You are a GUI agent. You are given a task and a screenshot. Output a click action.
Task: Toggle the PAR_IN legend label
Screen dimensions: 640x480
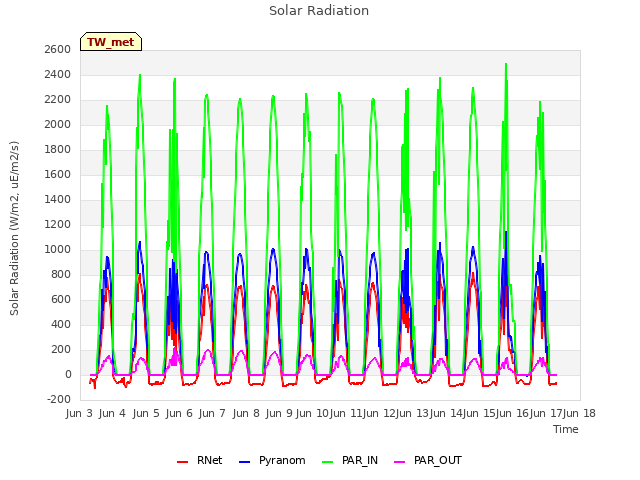[360, 460]
